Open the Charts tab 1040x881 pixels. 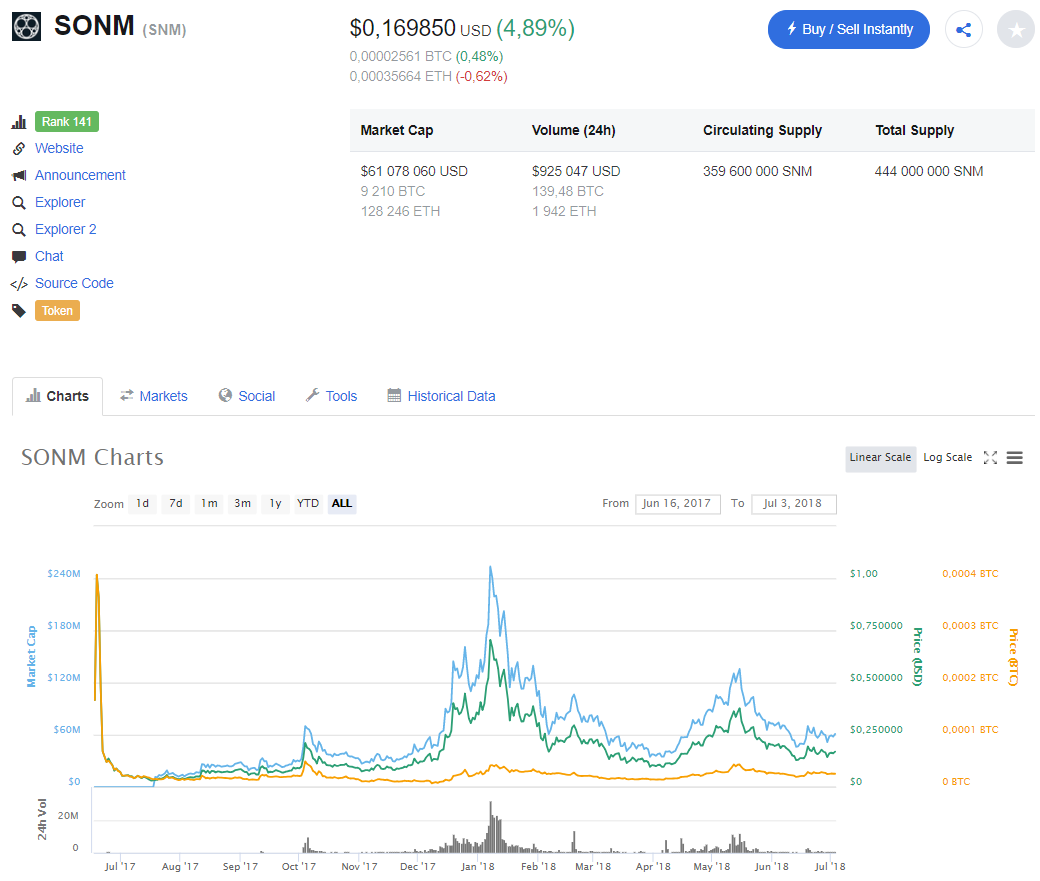click(58, 397)
